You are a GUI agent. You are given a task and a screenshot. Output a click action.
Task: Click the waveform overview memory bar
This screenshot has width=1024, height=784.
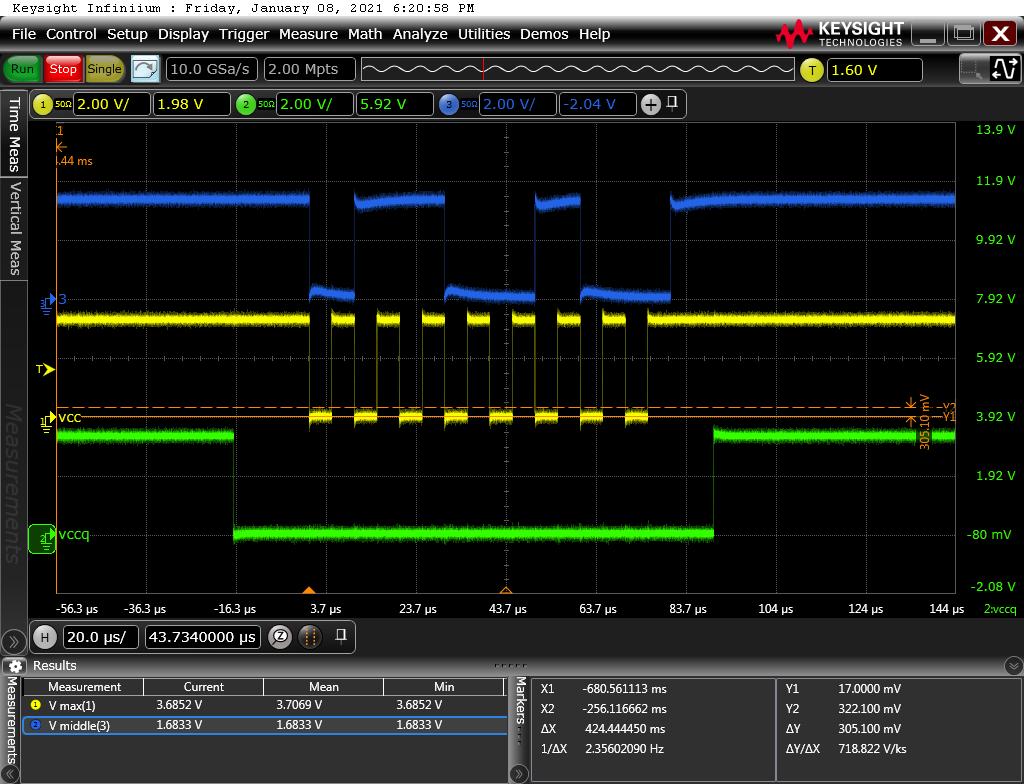[577, 69]
